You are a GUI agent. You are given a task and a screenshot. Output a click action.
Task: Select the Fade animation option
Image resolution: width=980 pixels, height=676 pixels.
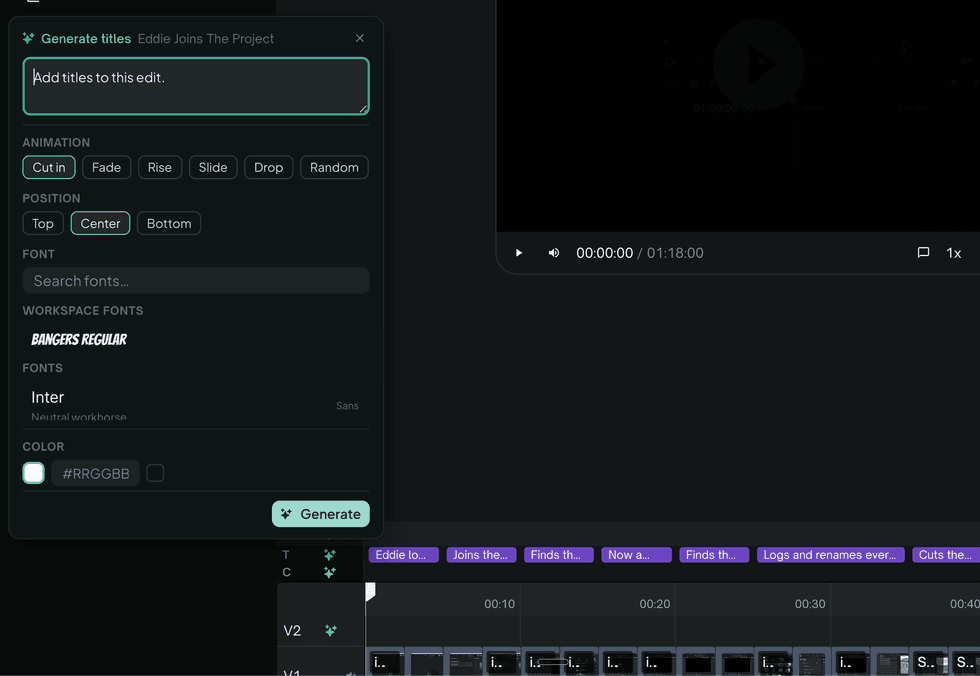pyautogui.click(x=106, y=167)
